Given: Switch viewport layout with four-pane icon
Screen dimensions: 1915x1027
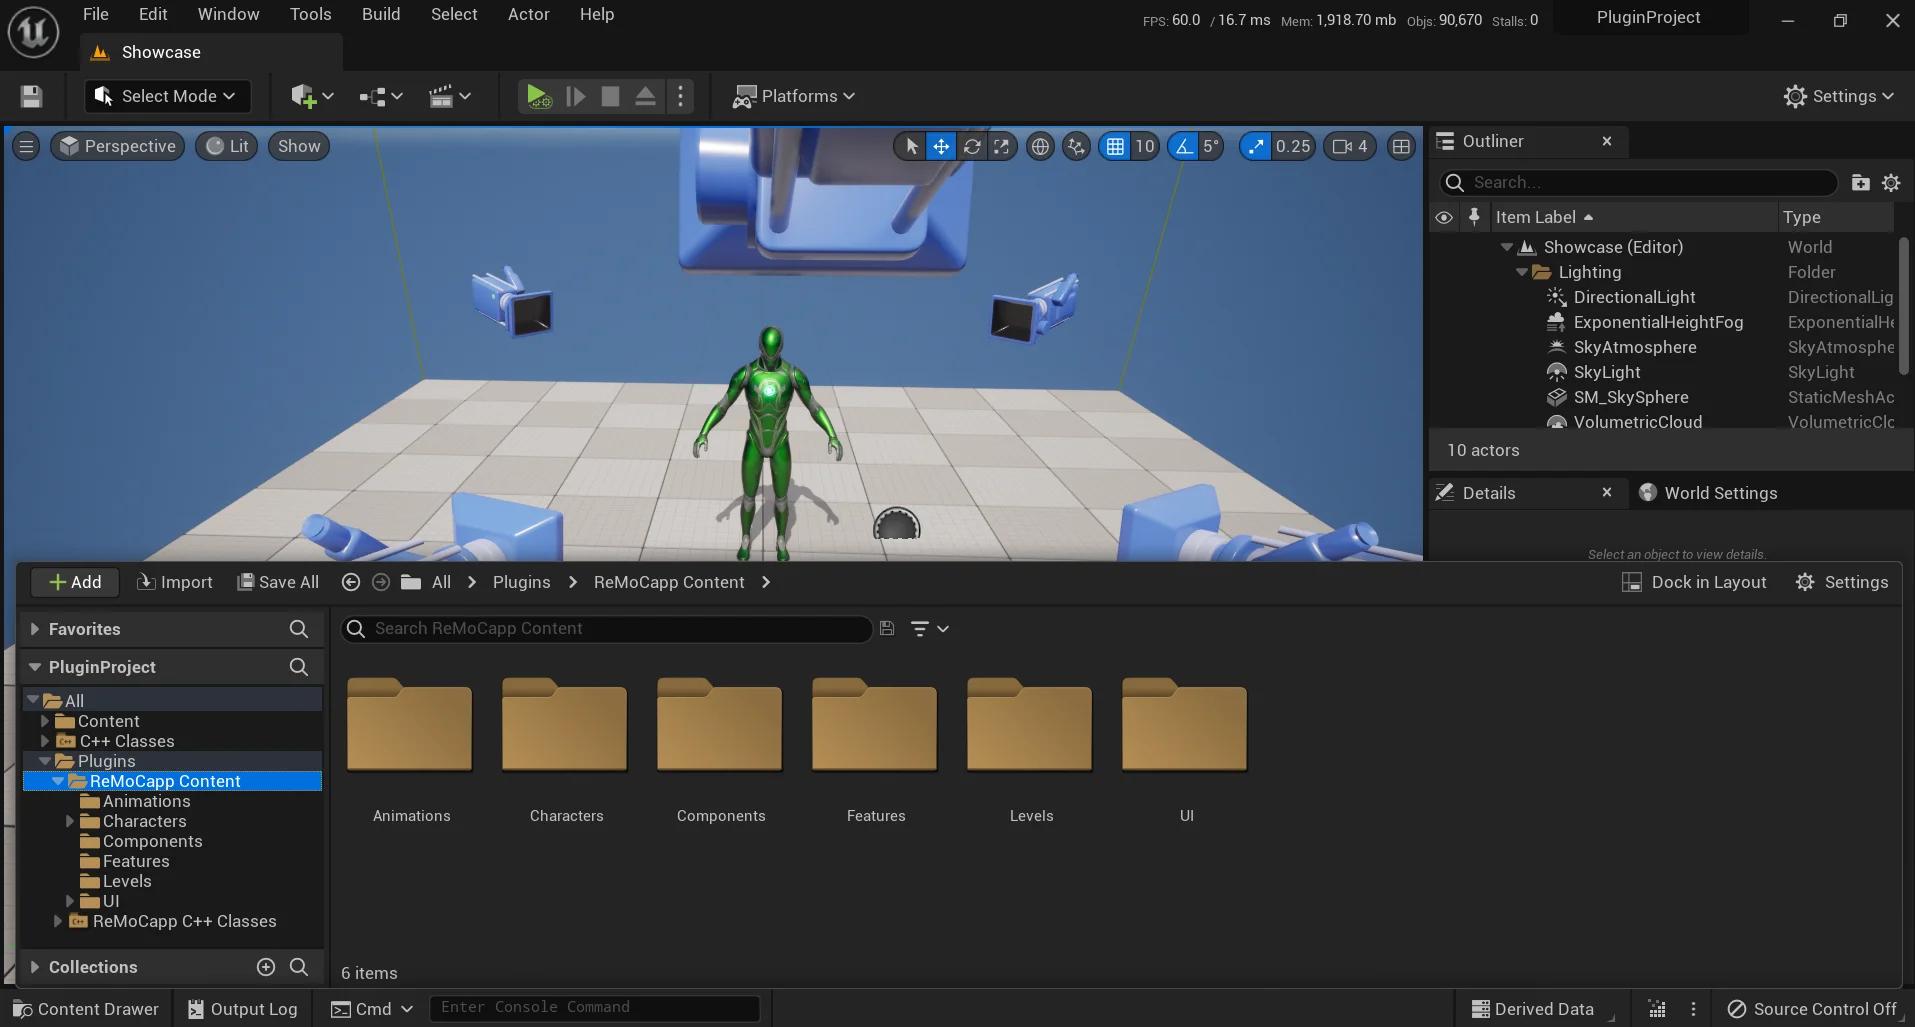Looking at the screenshot, I should point(1402,146).
